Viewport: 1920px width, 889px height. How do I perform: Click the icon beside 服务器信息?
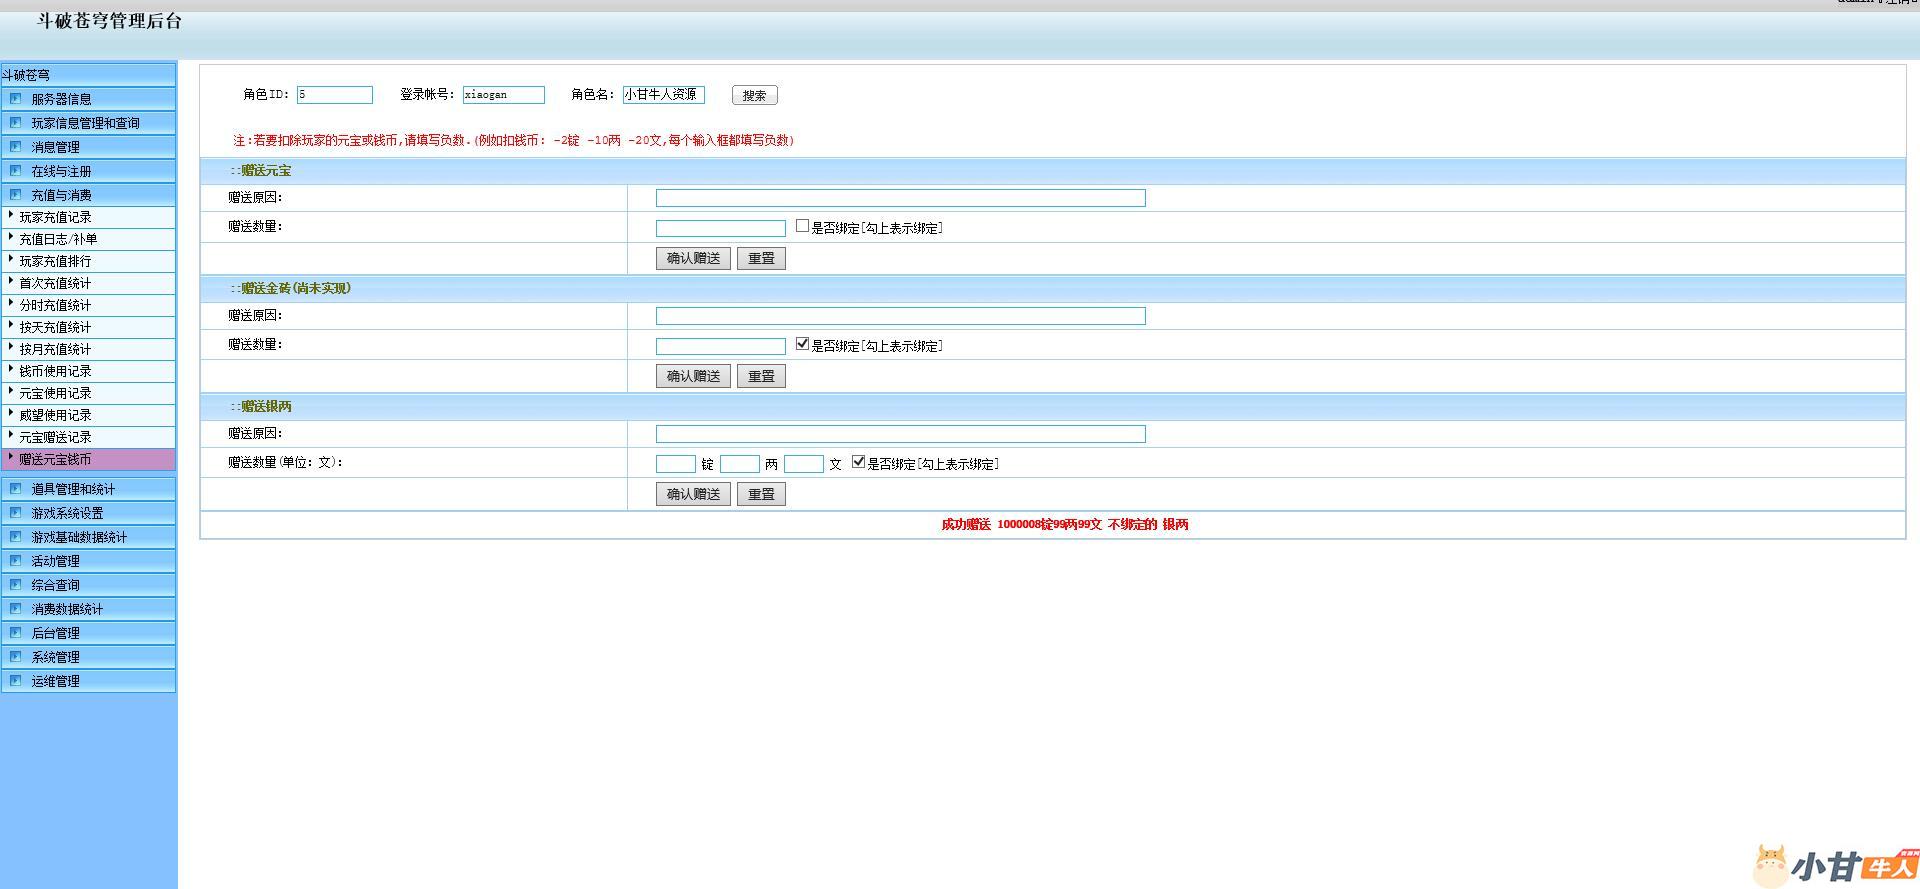pos(15,98)
